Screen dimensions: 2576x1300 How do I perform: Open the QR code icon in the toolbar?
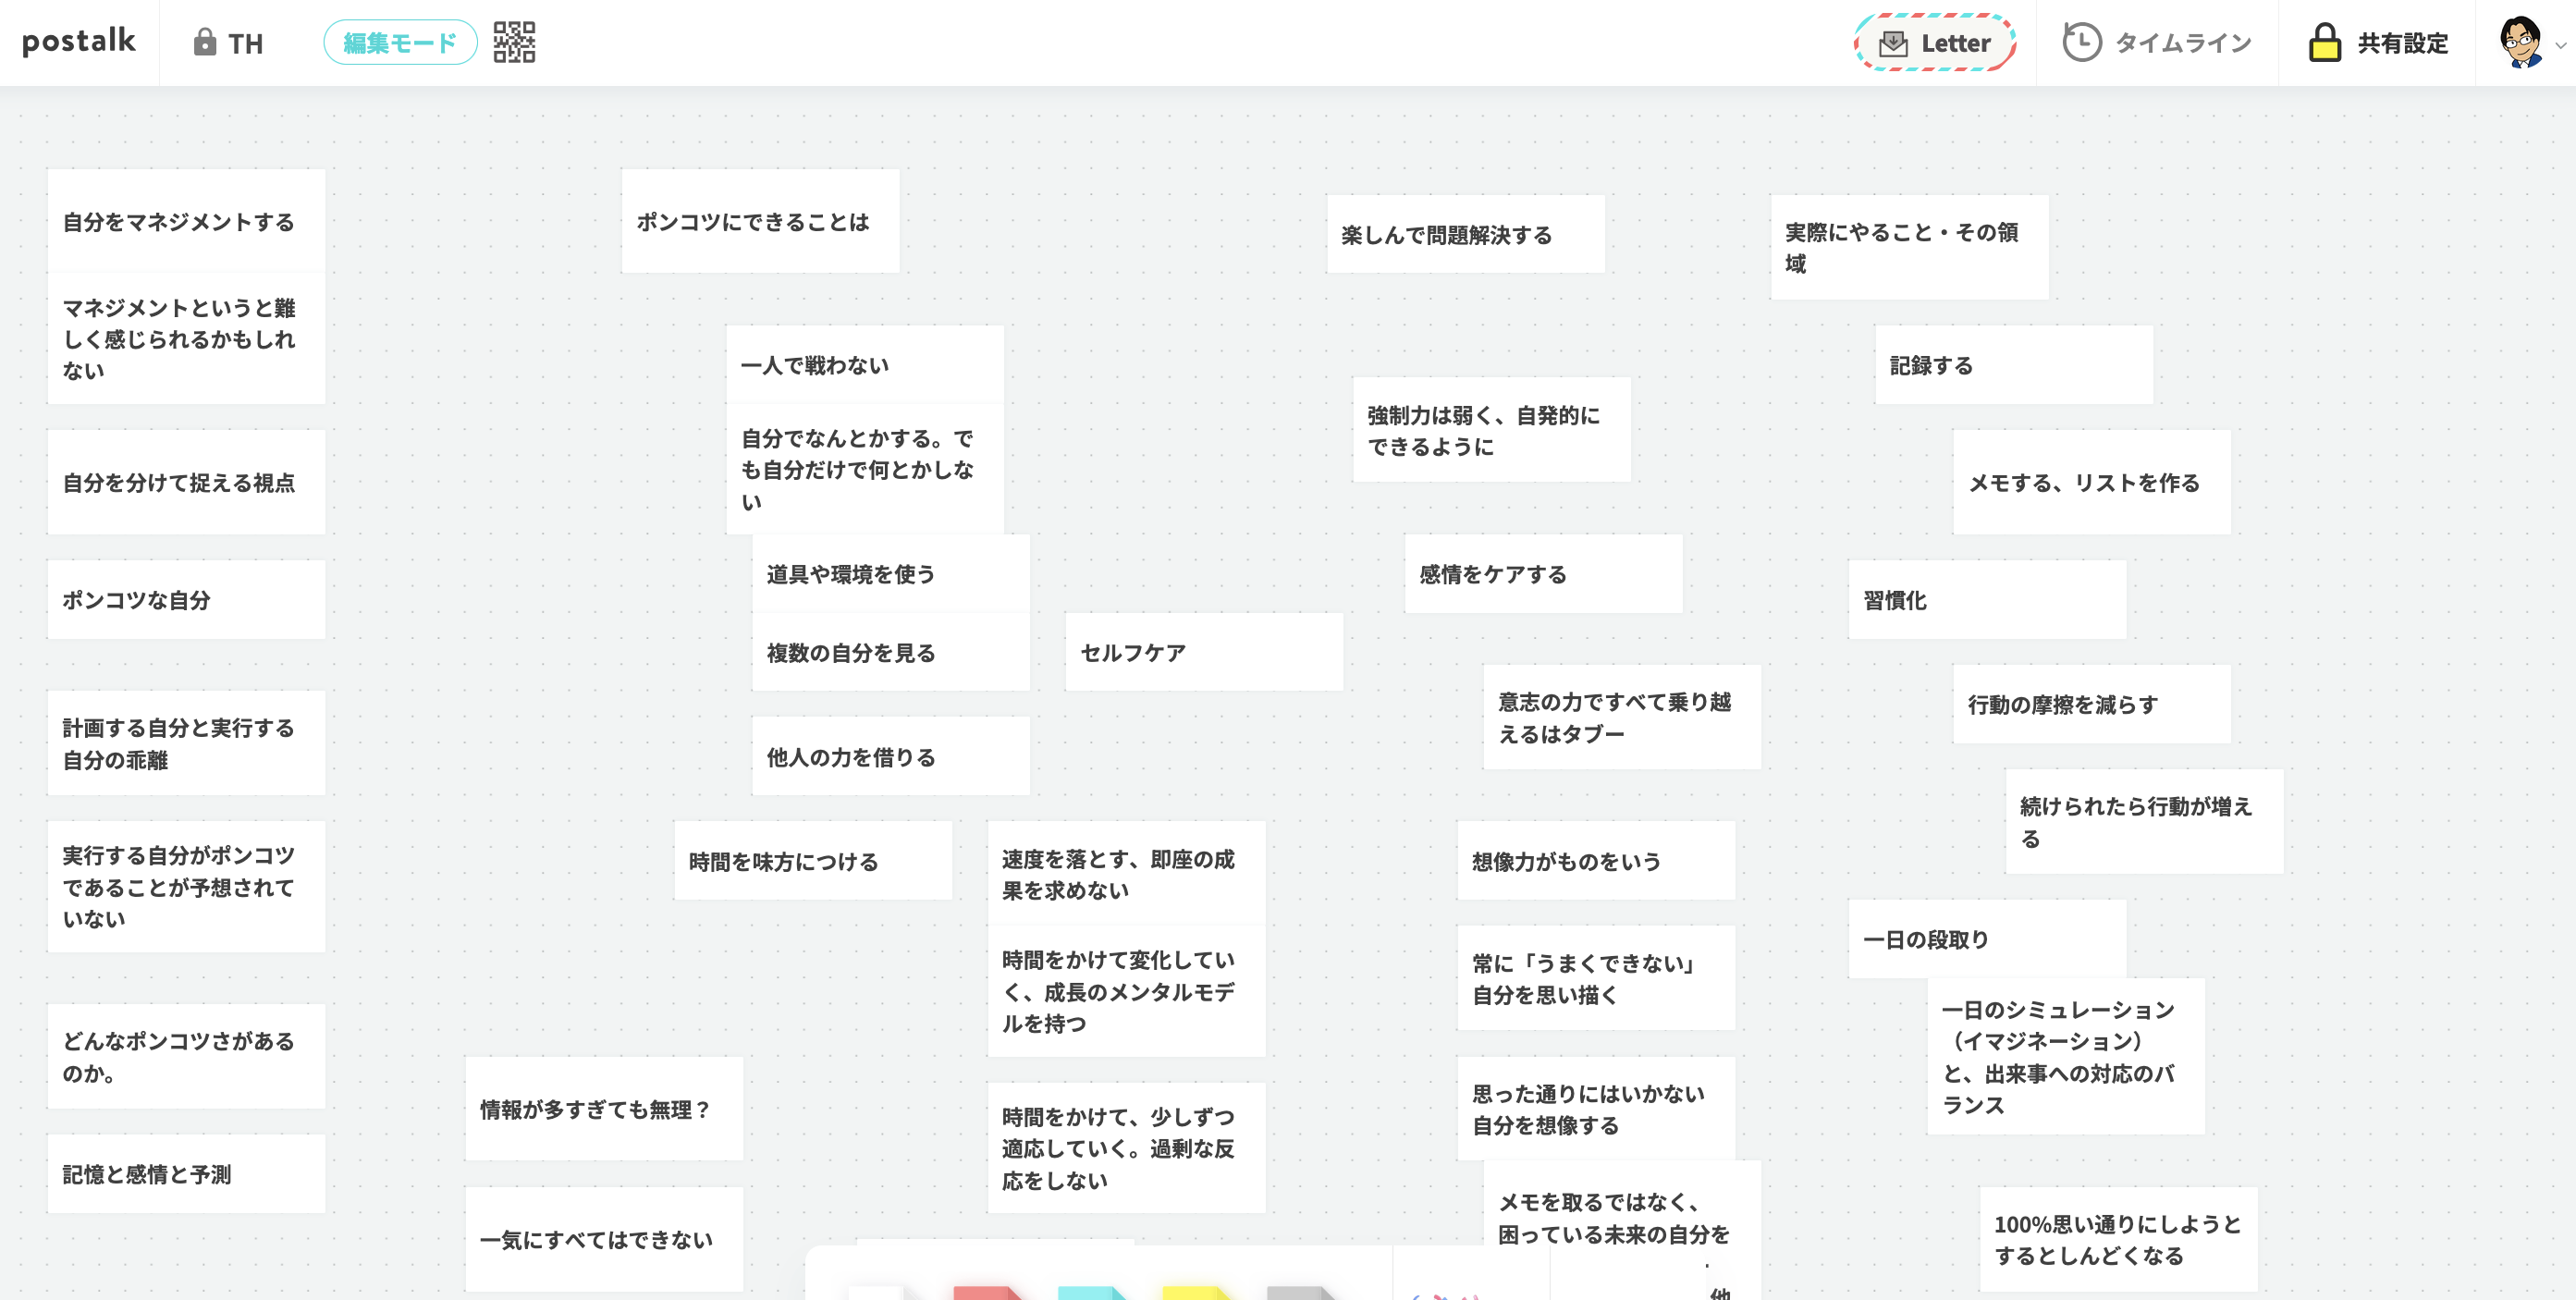516,42
